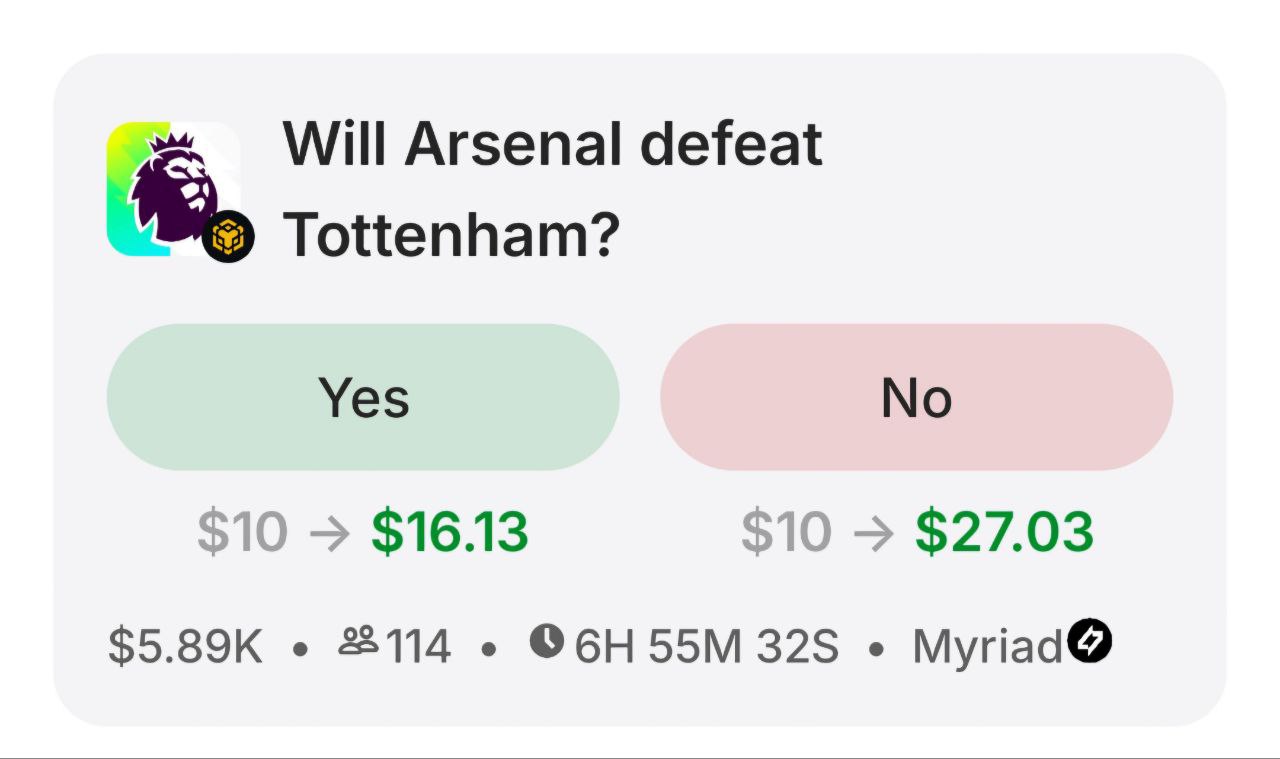Open the 'Will Arsenal defeat Tottenham?' market title
This screenshot has height=759, width=1280.
coord(552,188)
